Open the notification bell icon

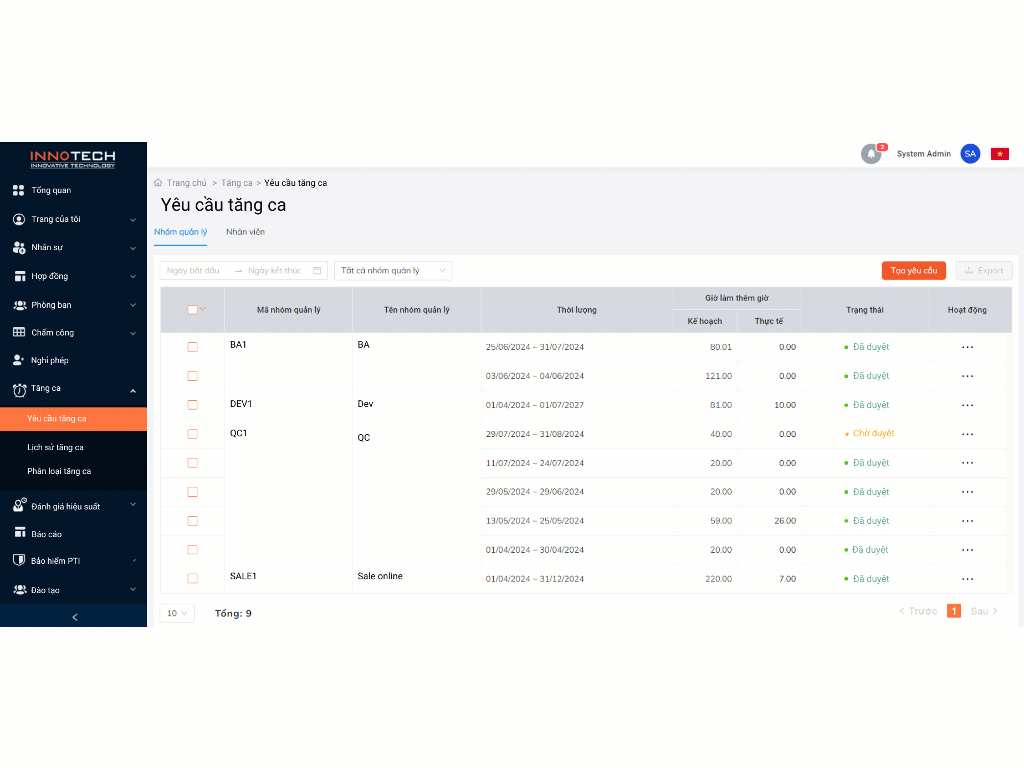(x=871, y=154)
